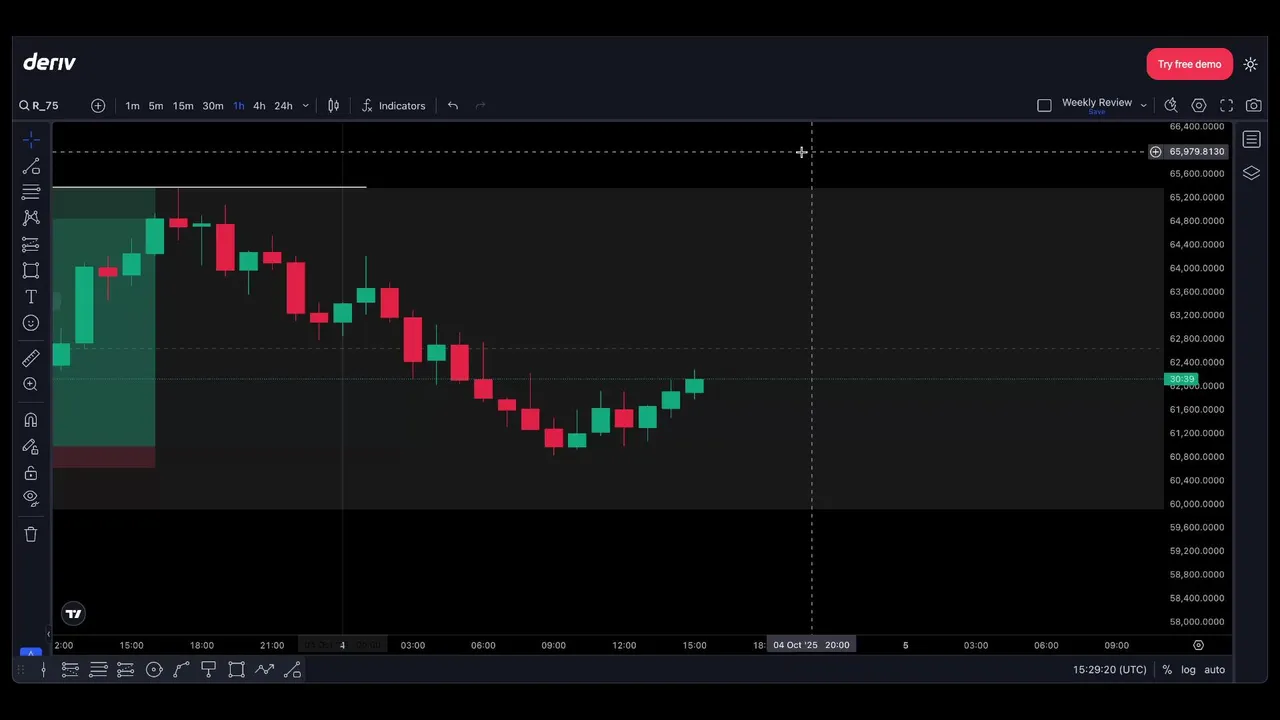The image size is (1280, 720).
Task: Open the watchlist panel icon
Action: click(x=1251, y=140)
